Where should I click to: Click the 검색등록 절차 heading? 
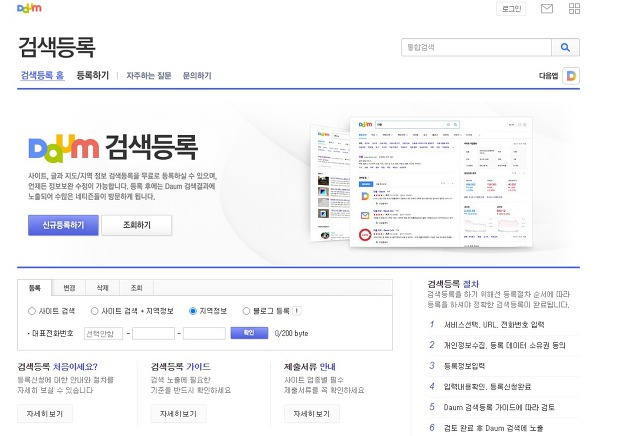tap(453, 284)
